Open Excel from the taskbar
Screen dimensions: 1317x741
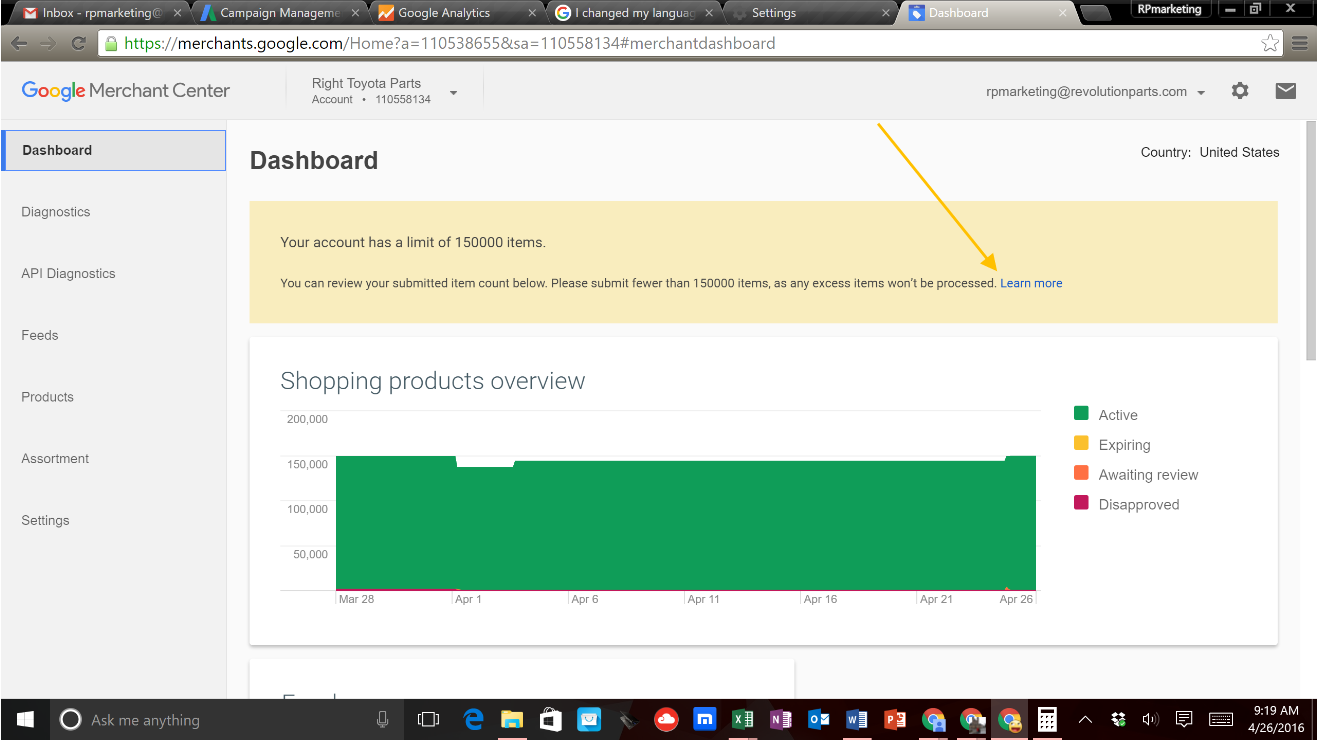(x=742, y=720)
